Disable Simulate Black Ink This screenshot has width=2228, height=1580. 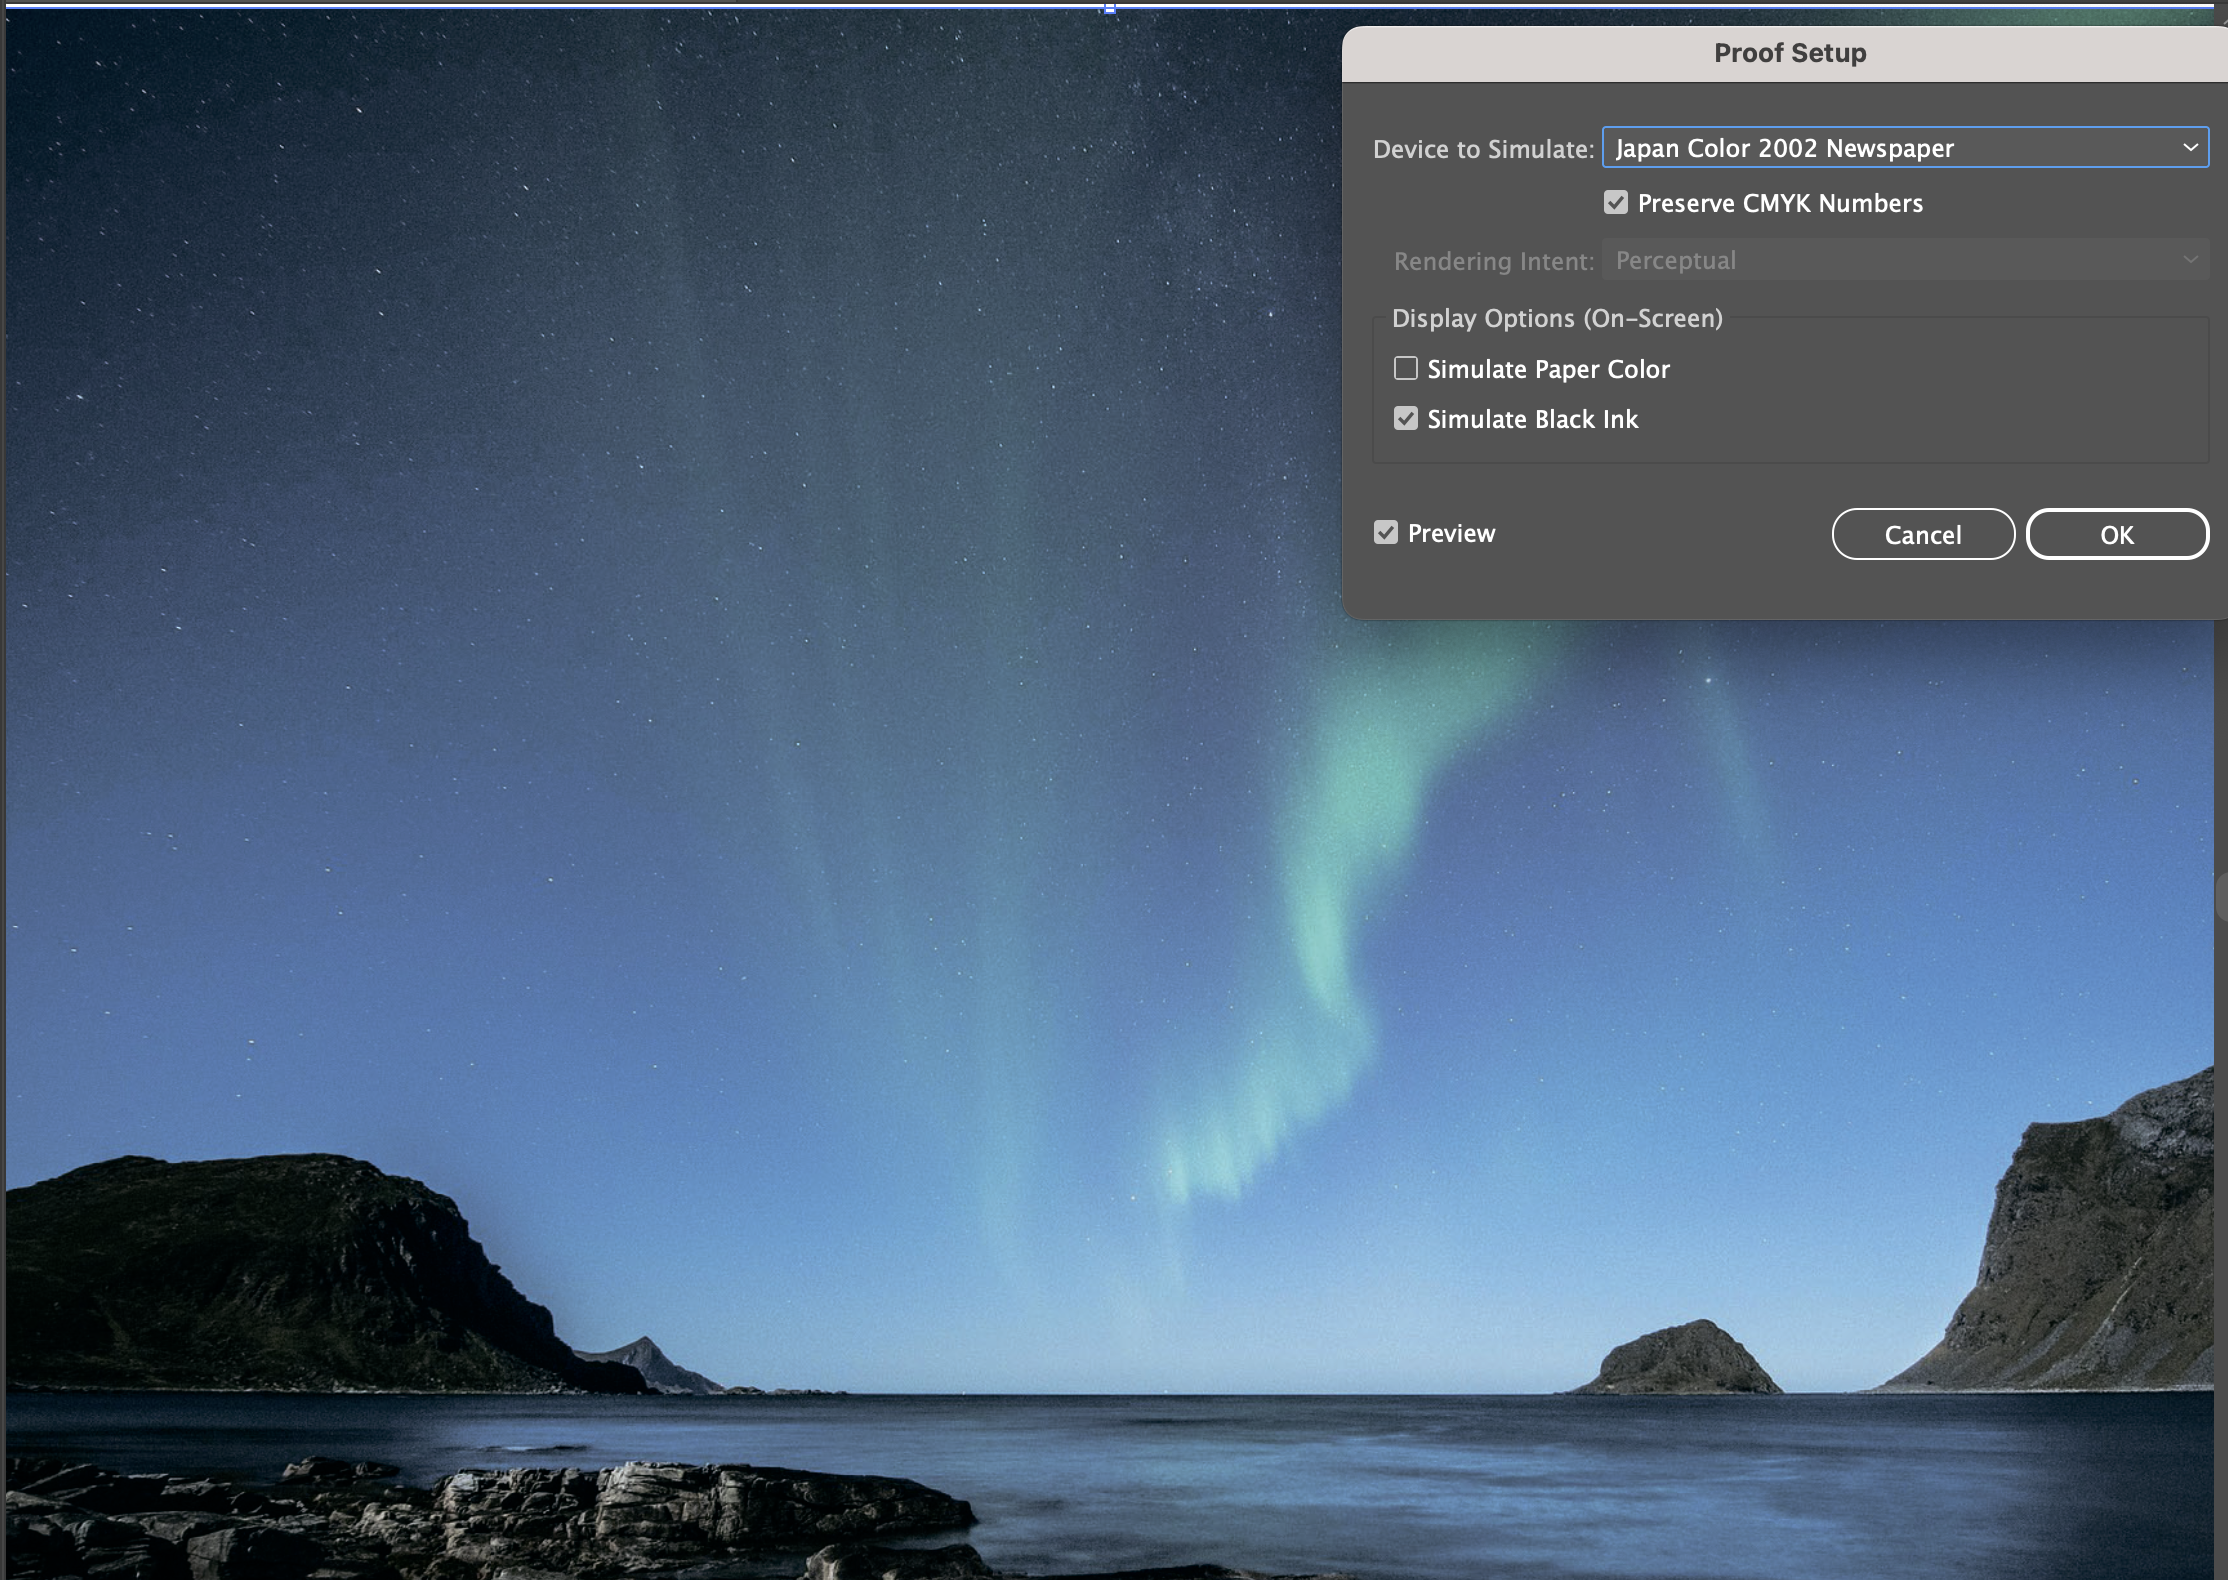tap(1406, 419)
